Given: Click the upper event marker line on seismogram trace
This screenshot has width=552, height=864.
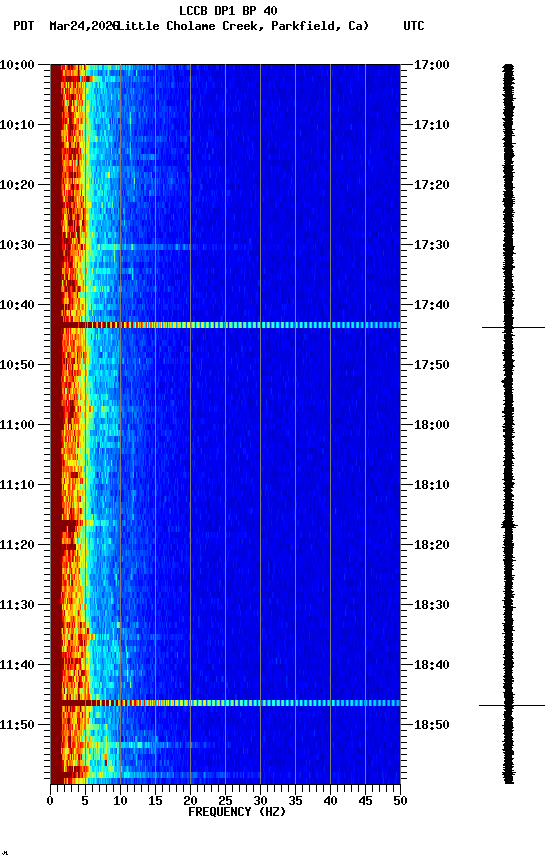Looking at the screenshot, I should (x=513, y=328).
